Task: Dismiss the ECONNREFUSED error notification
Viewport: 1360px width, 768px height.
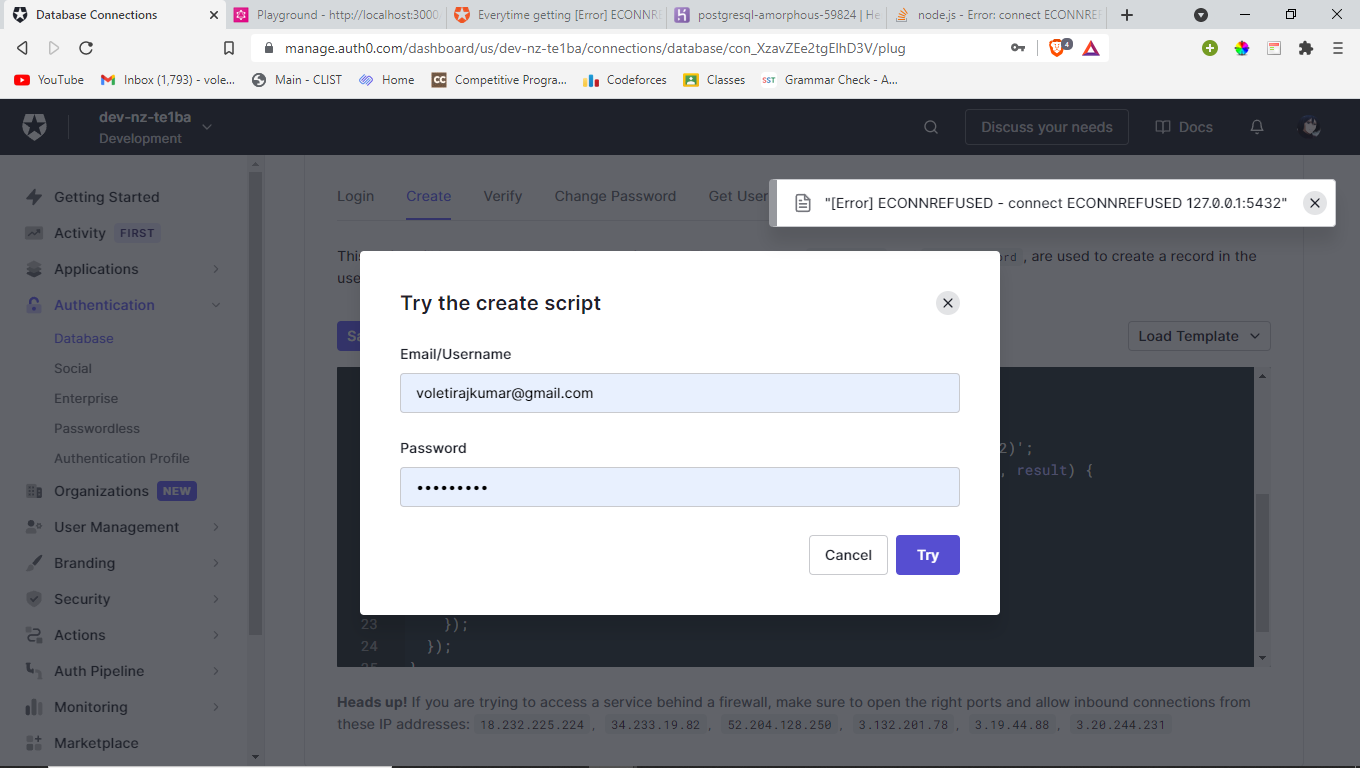Action: tap(1315, 203)
